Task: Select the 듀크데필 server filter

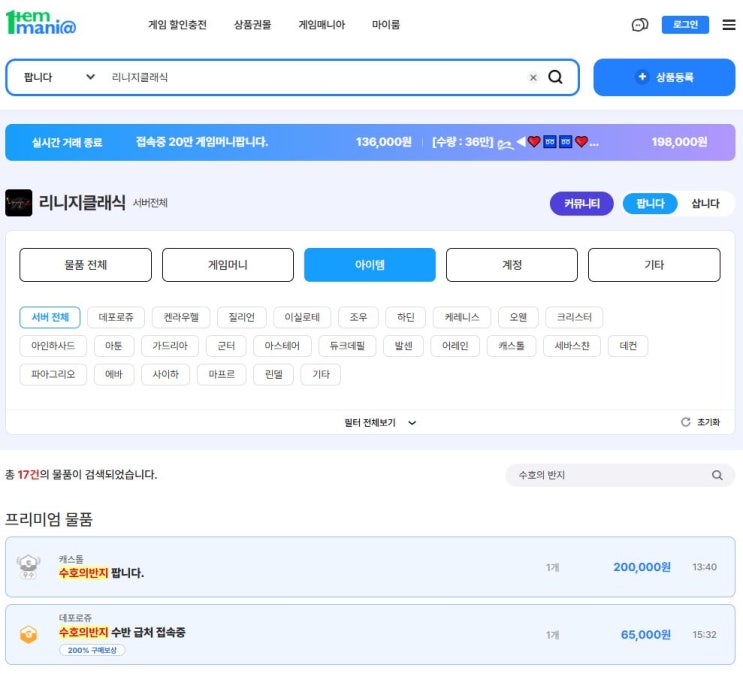Action: click(347, 346)
